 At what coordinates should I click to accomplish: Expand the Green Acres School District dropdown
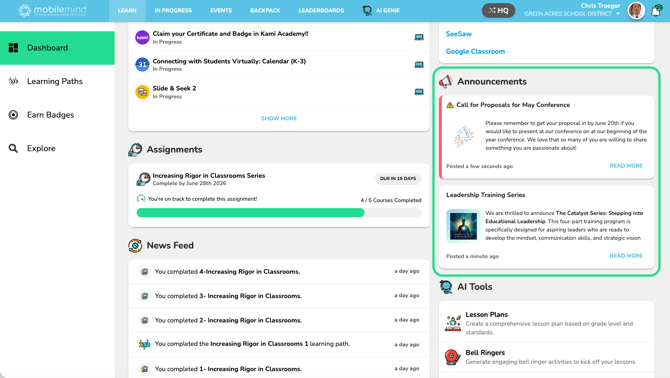click(x=572, y=14)
